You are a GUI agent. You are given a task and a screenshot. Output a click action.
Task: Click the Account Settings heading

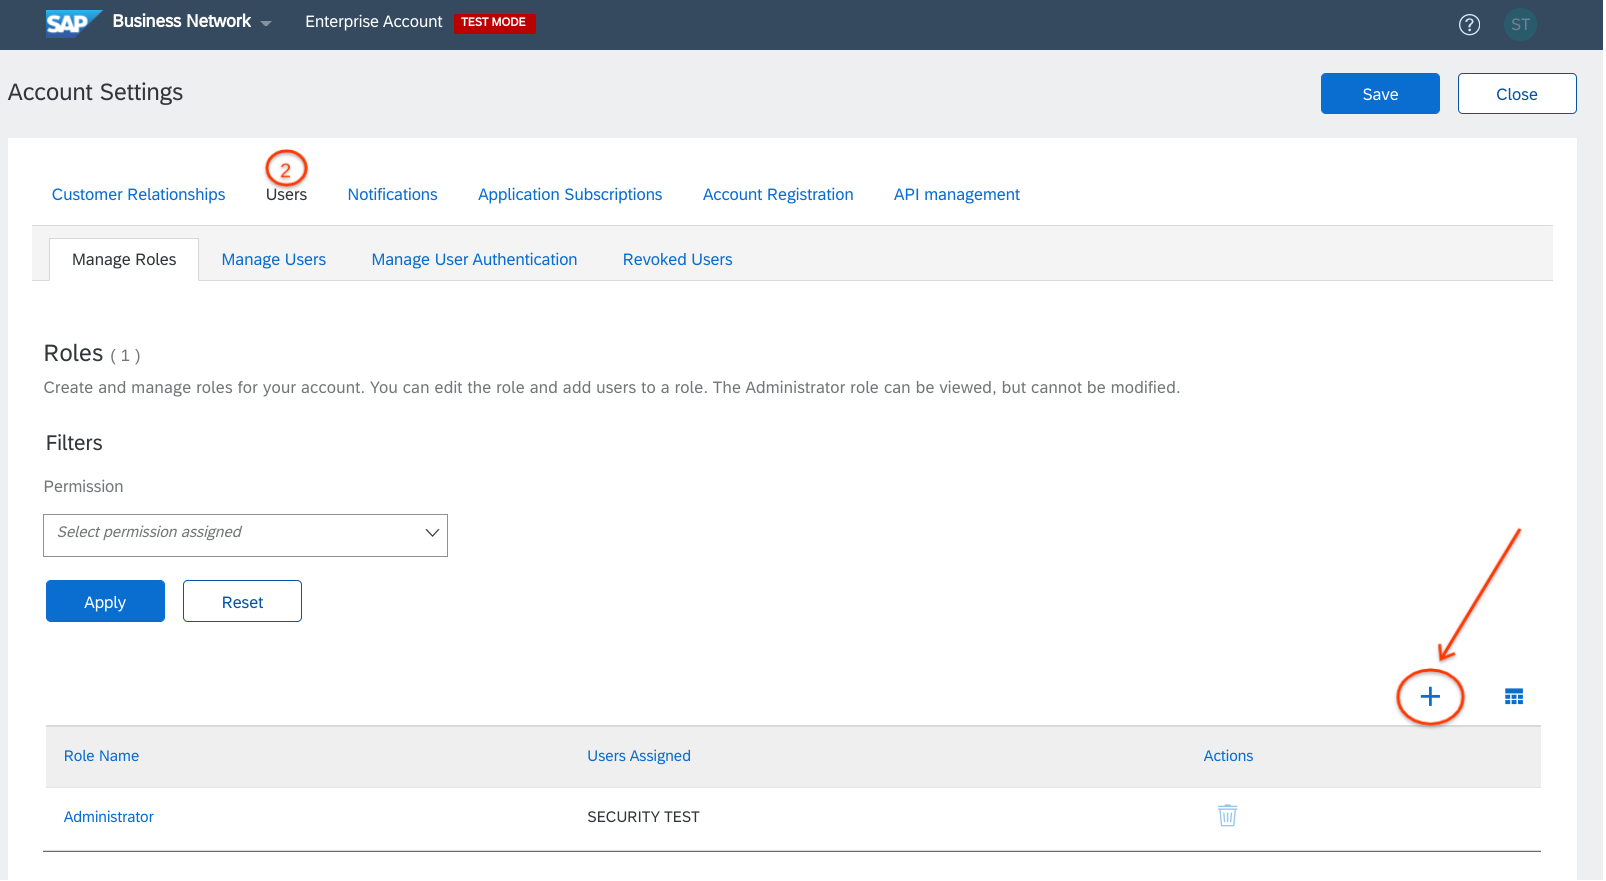(96, 93)
